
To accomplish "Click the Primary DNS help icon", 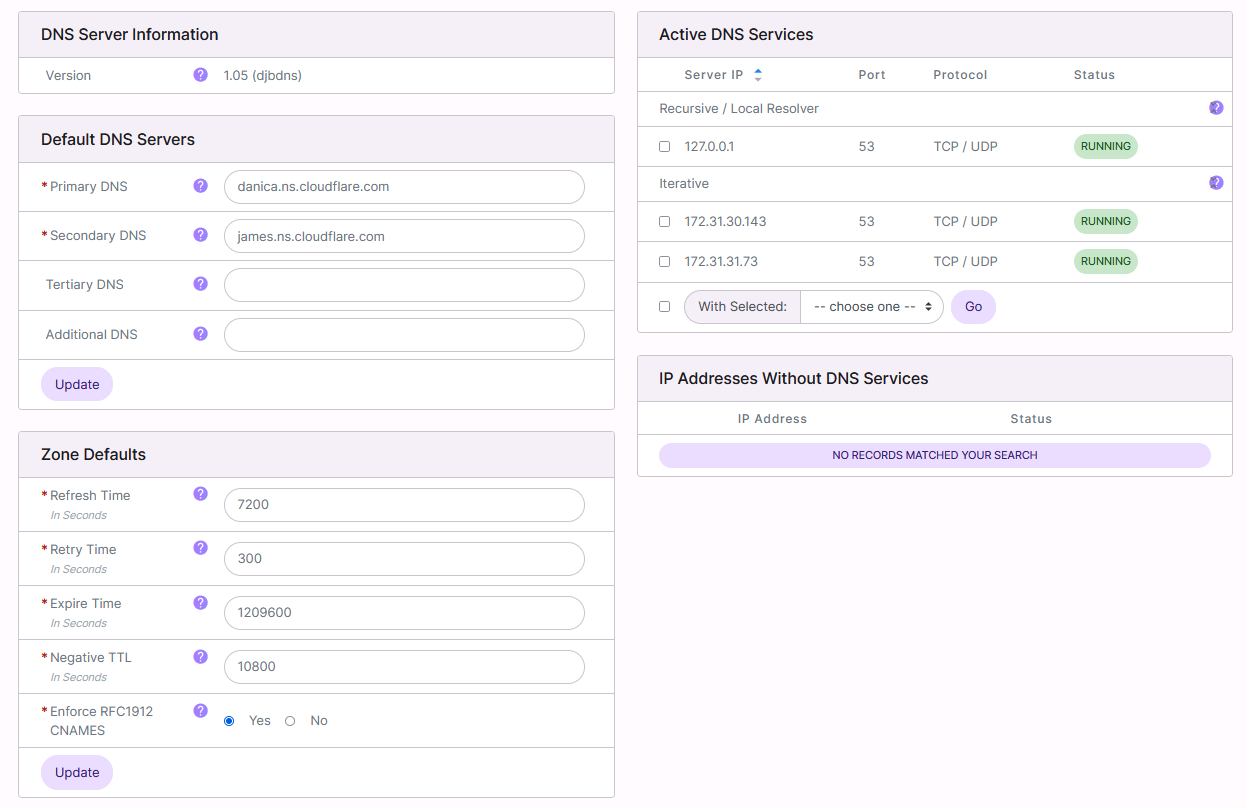I will pos(200,186).
